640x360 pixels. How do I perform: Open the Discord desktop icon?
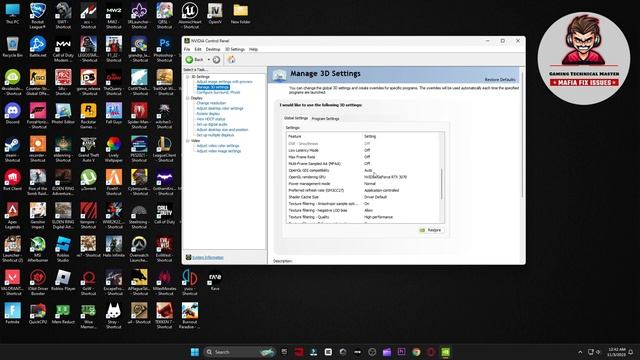point(13,114)
